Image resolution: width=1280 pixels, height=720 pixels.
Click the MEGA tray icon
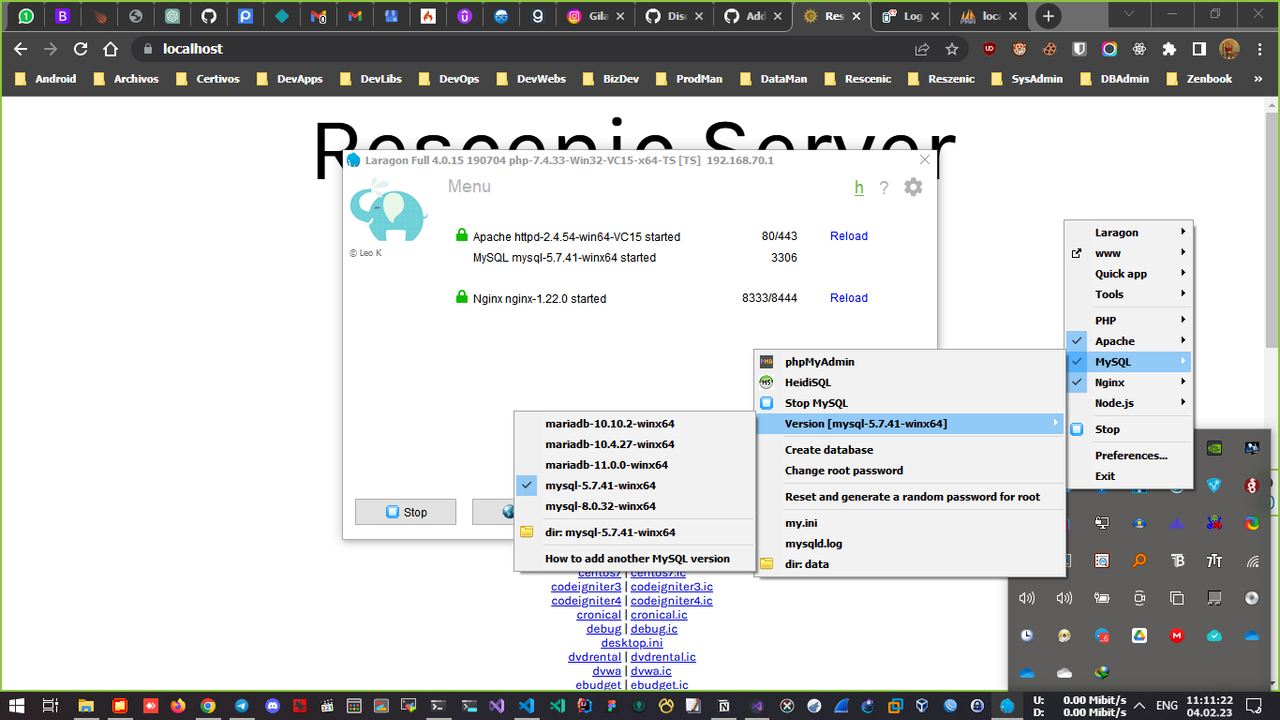[1177, 635]
